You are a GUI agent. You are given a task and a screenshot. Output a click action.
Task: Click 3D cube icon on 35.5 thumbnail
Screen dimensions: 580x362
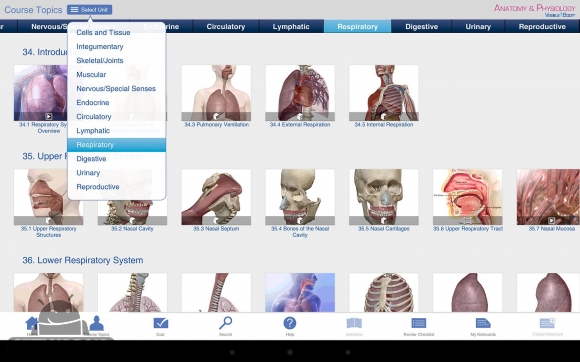pyautogui.click(x=384, y=221)
